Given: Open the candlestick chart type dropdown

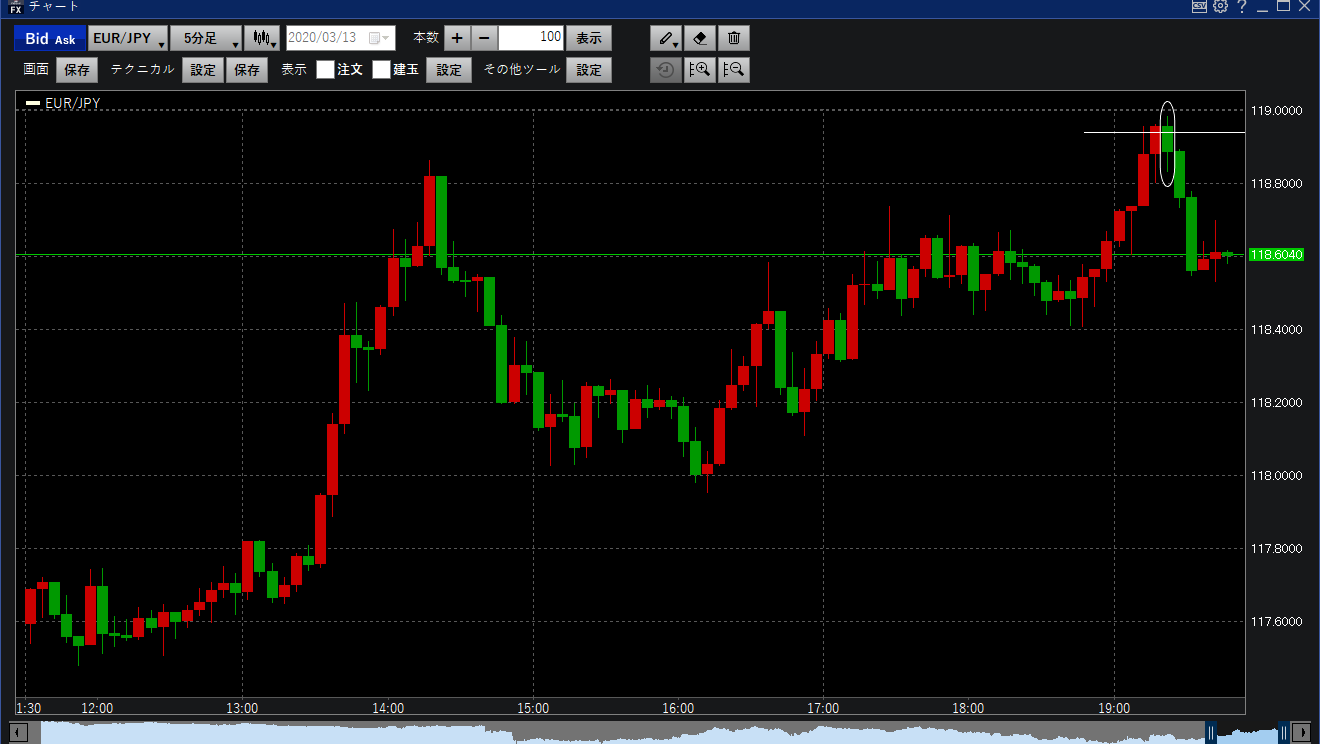Looking at the screenshot, I should point(263,39).
